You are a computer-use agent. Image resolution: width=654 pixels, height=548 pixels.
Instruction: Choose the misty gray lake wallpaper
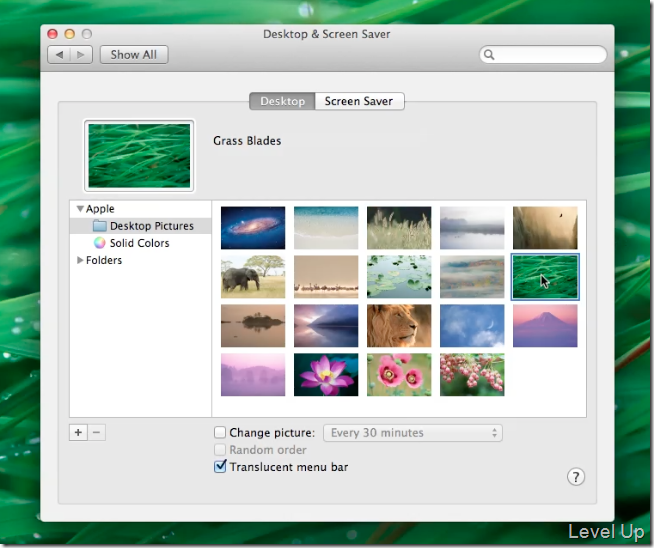pos(472,228)
